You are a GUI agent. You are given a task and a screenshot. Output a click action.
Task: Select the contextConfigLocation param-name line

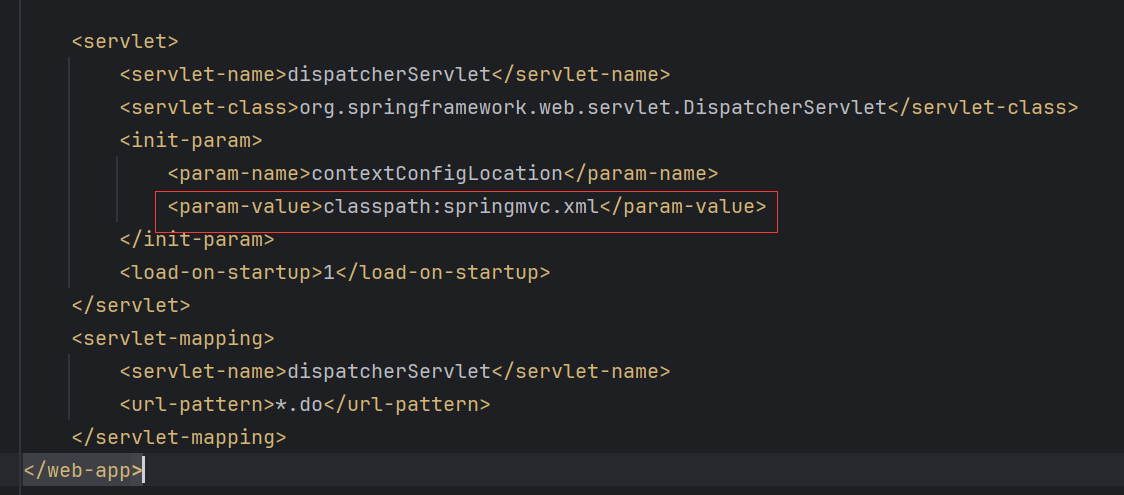[442, 173]
